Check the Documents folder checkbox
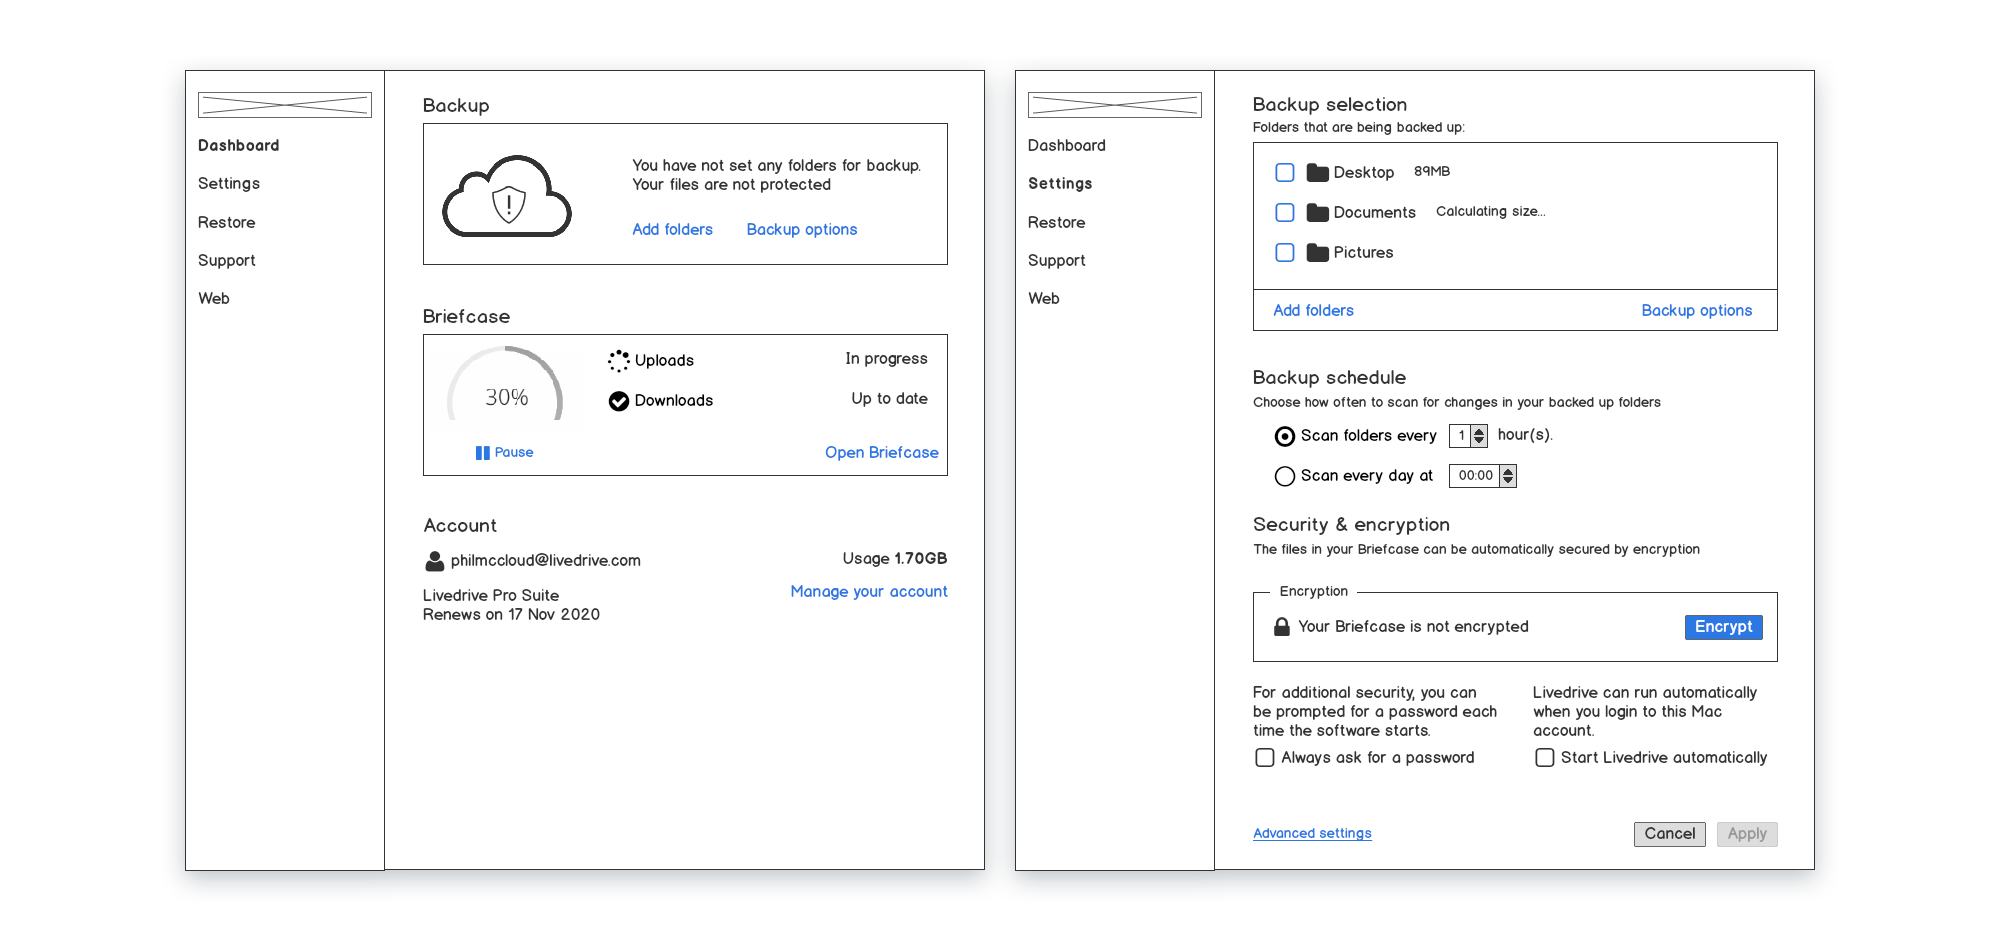This screenshot has width=2000, height=940. click(x=1285, y=213)
